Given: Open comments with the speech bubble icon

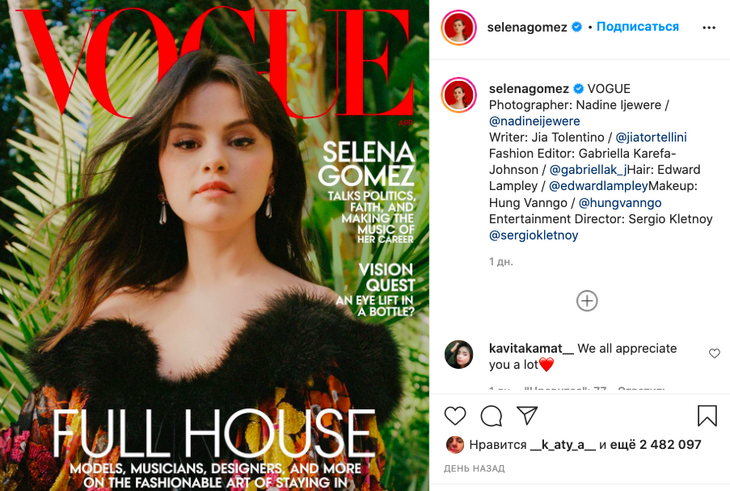Looking at the screenshot, I should click(491, 416).
